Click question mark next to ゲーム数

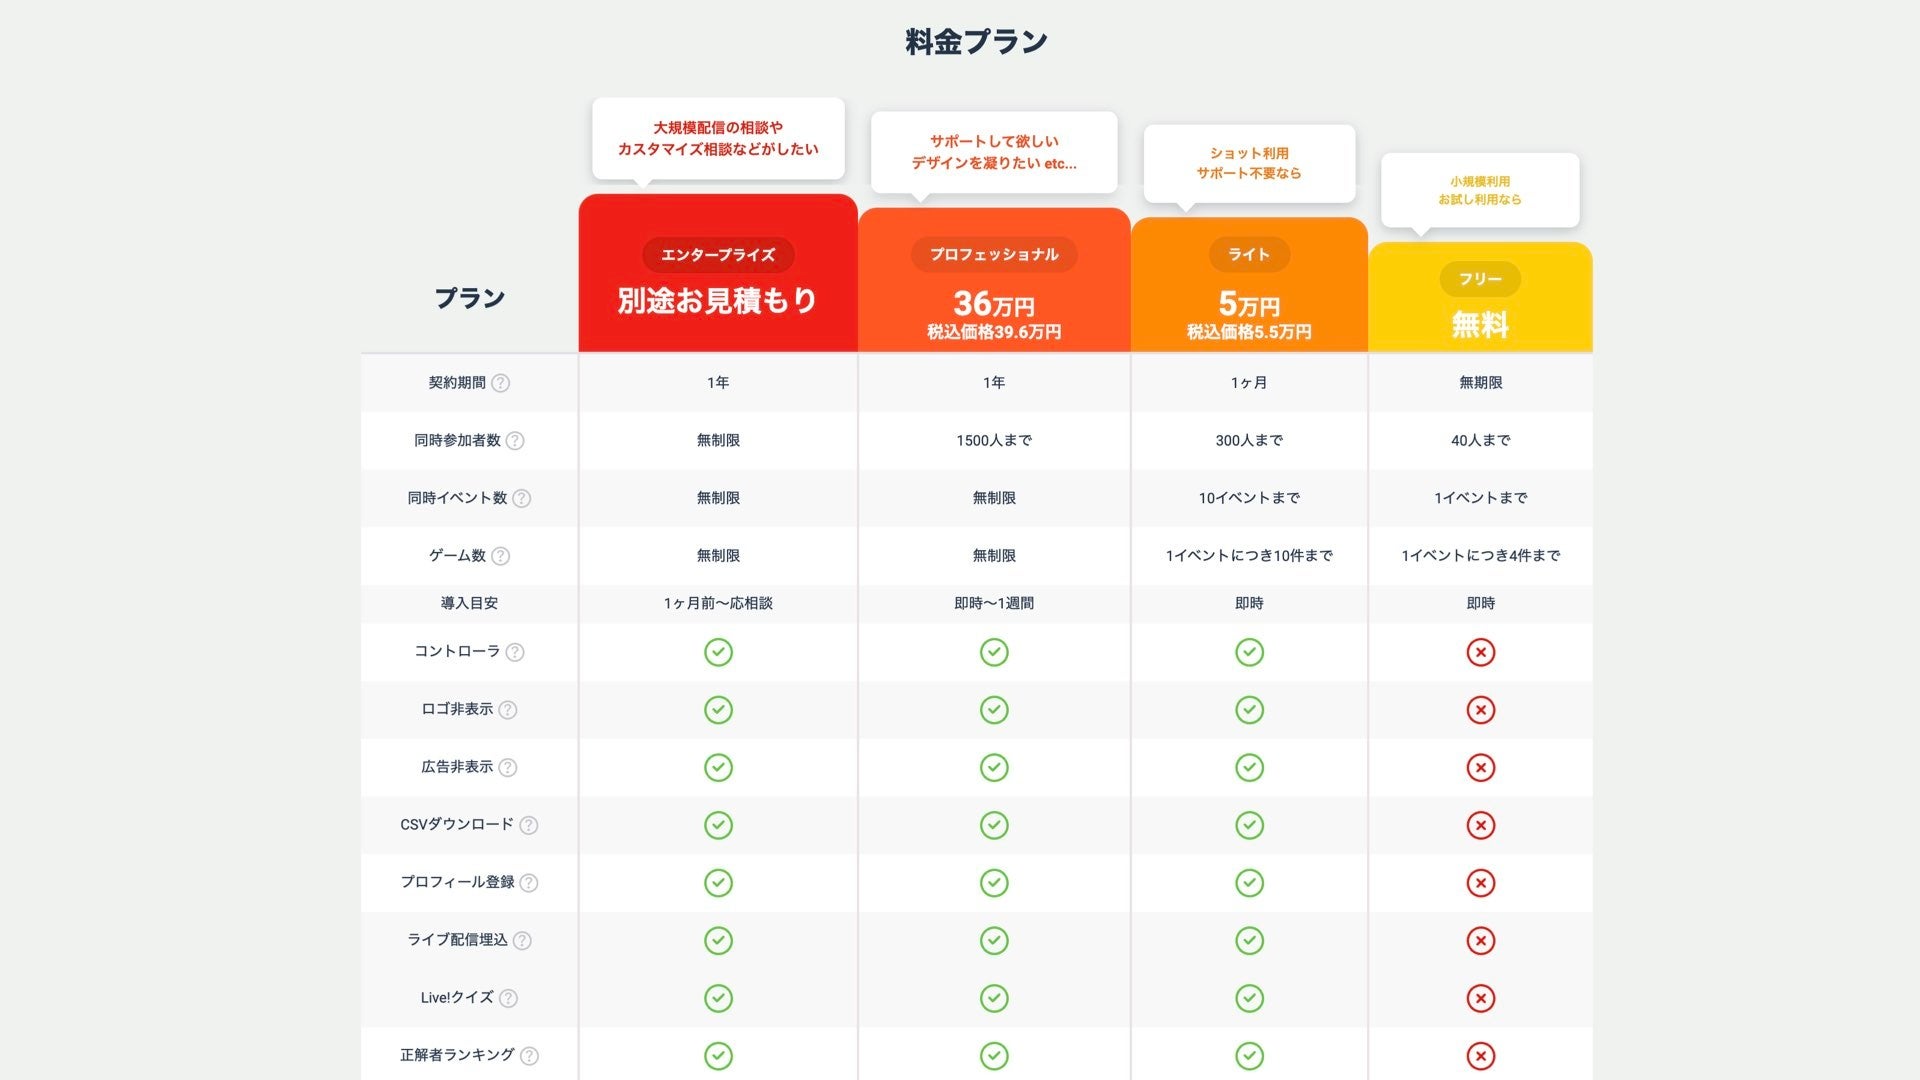click(x=501, y=556)
